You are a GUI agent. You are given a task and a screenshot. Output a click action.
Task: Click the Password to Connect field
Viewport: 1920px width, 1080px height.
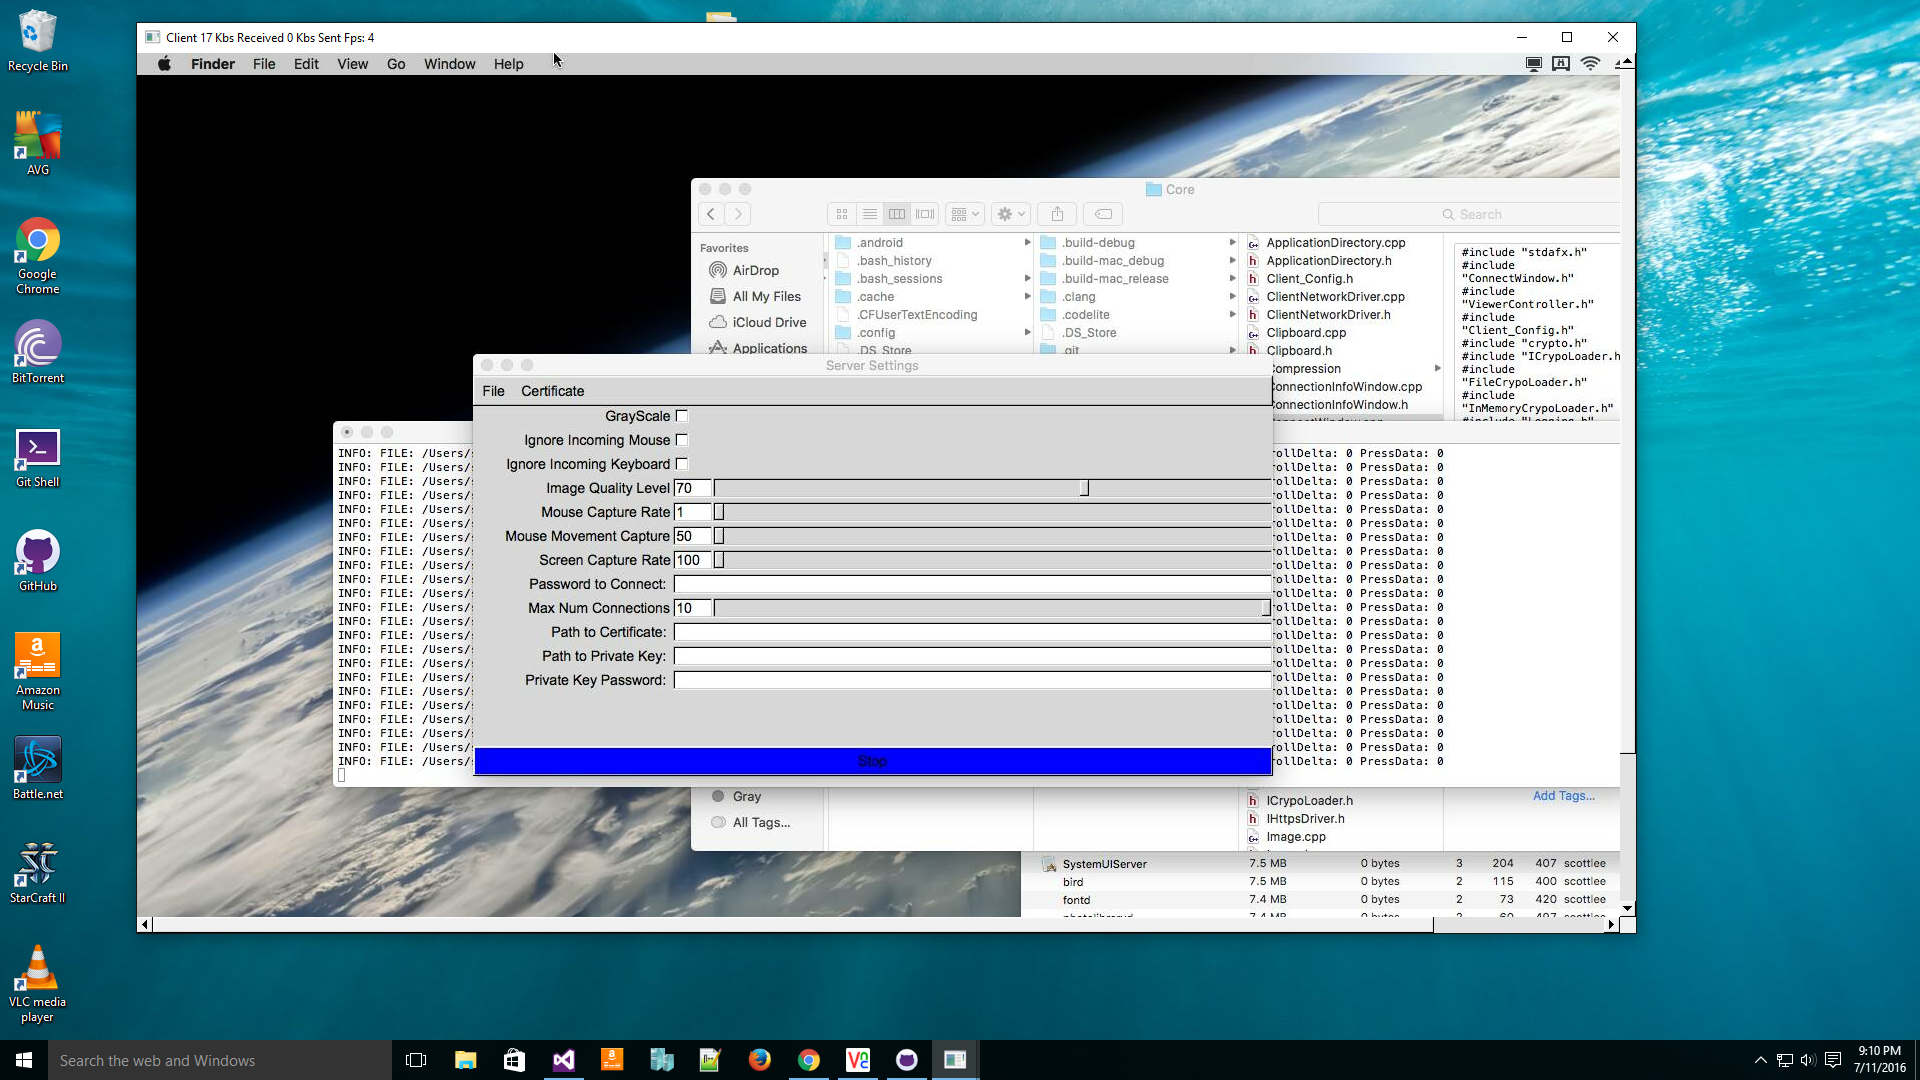[970, 584]
